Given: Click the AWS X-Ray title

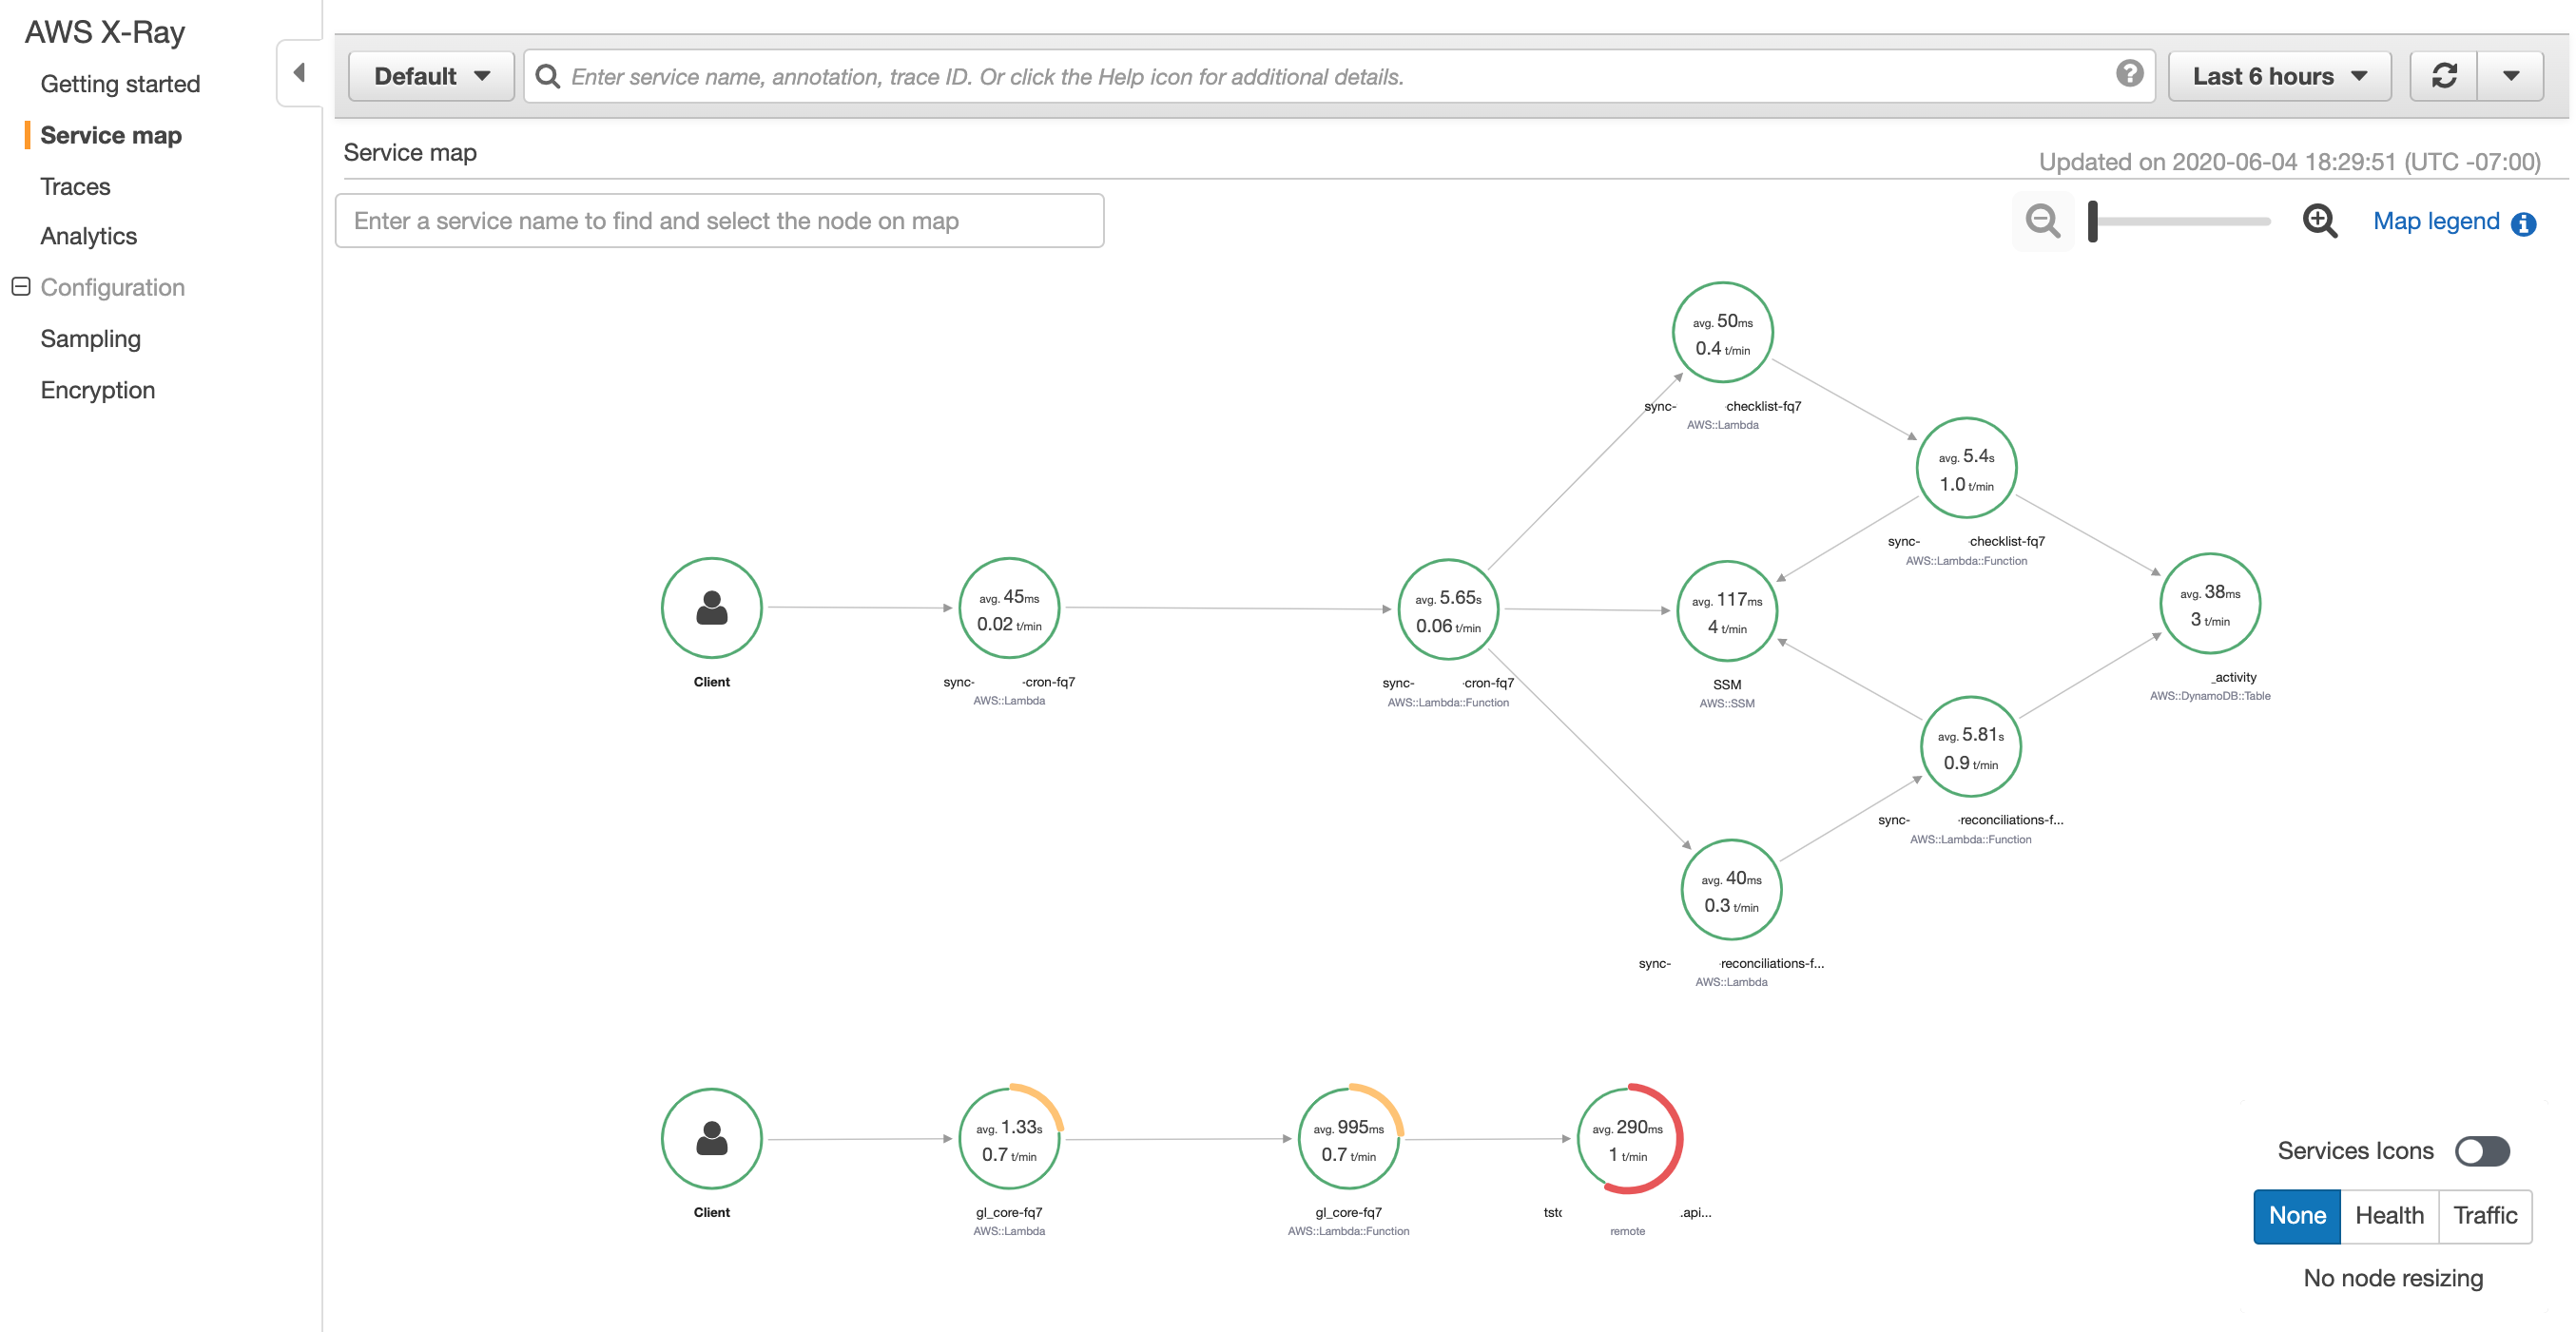Looking at the screenshot, I should (x=105, y=32).
